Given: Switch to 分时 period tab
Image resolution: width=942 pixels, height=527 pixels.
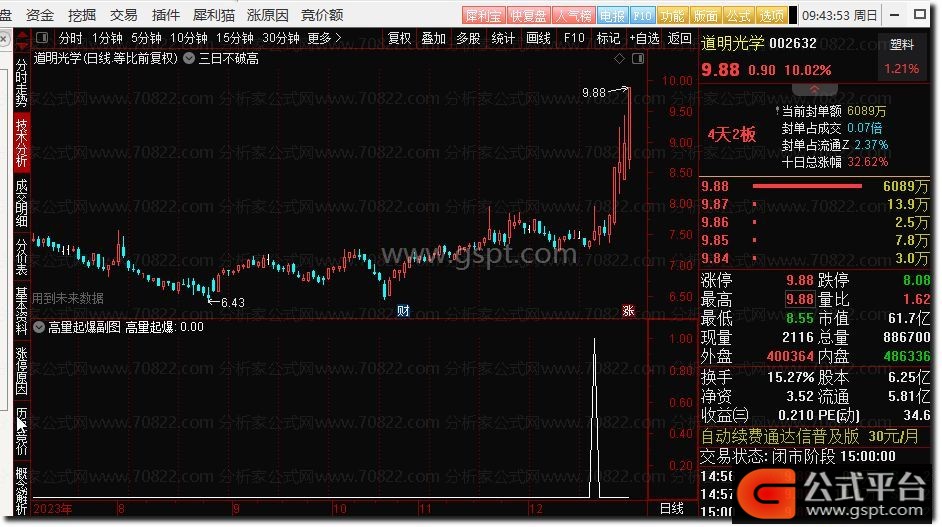Looking at the screenshot, I should click(70, 38).
